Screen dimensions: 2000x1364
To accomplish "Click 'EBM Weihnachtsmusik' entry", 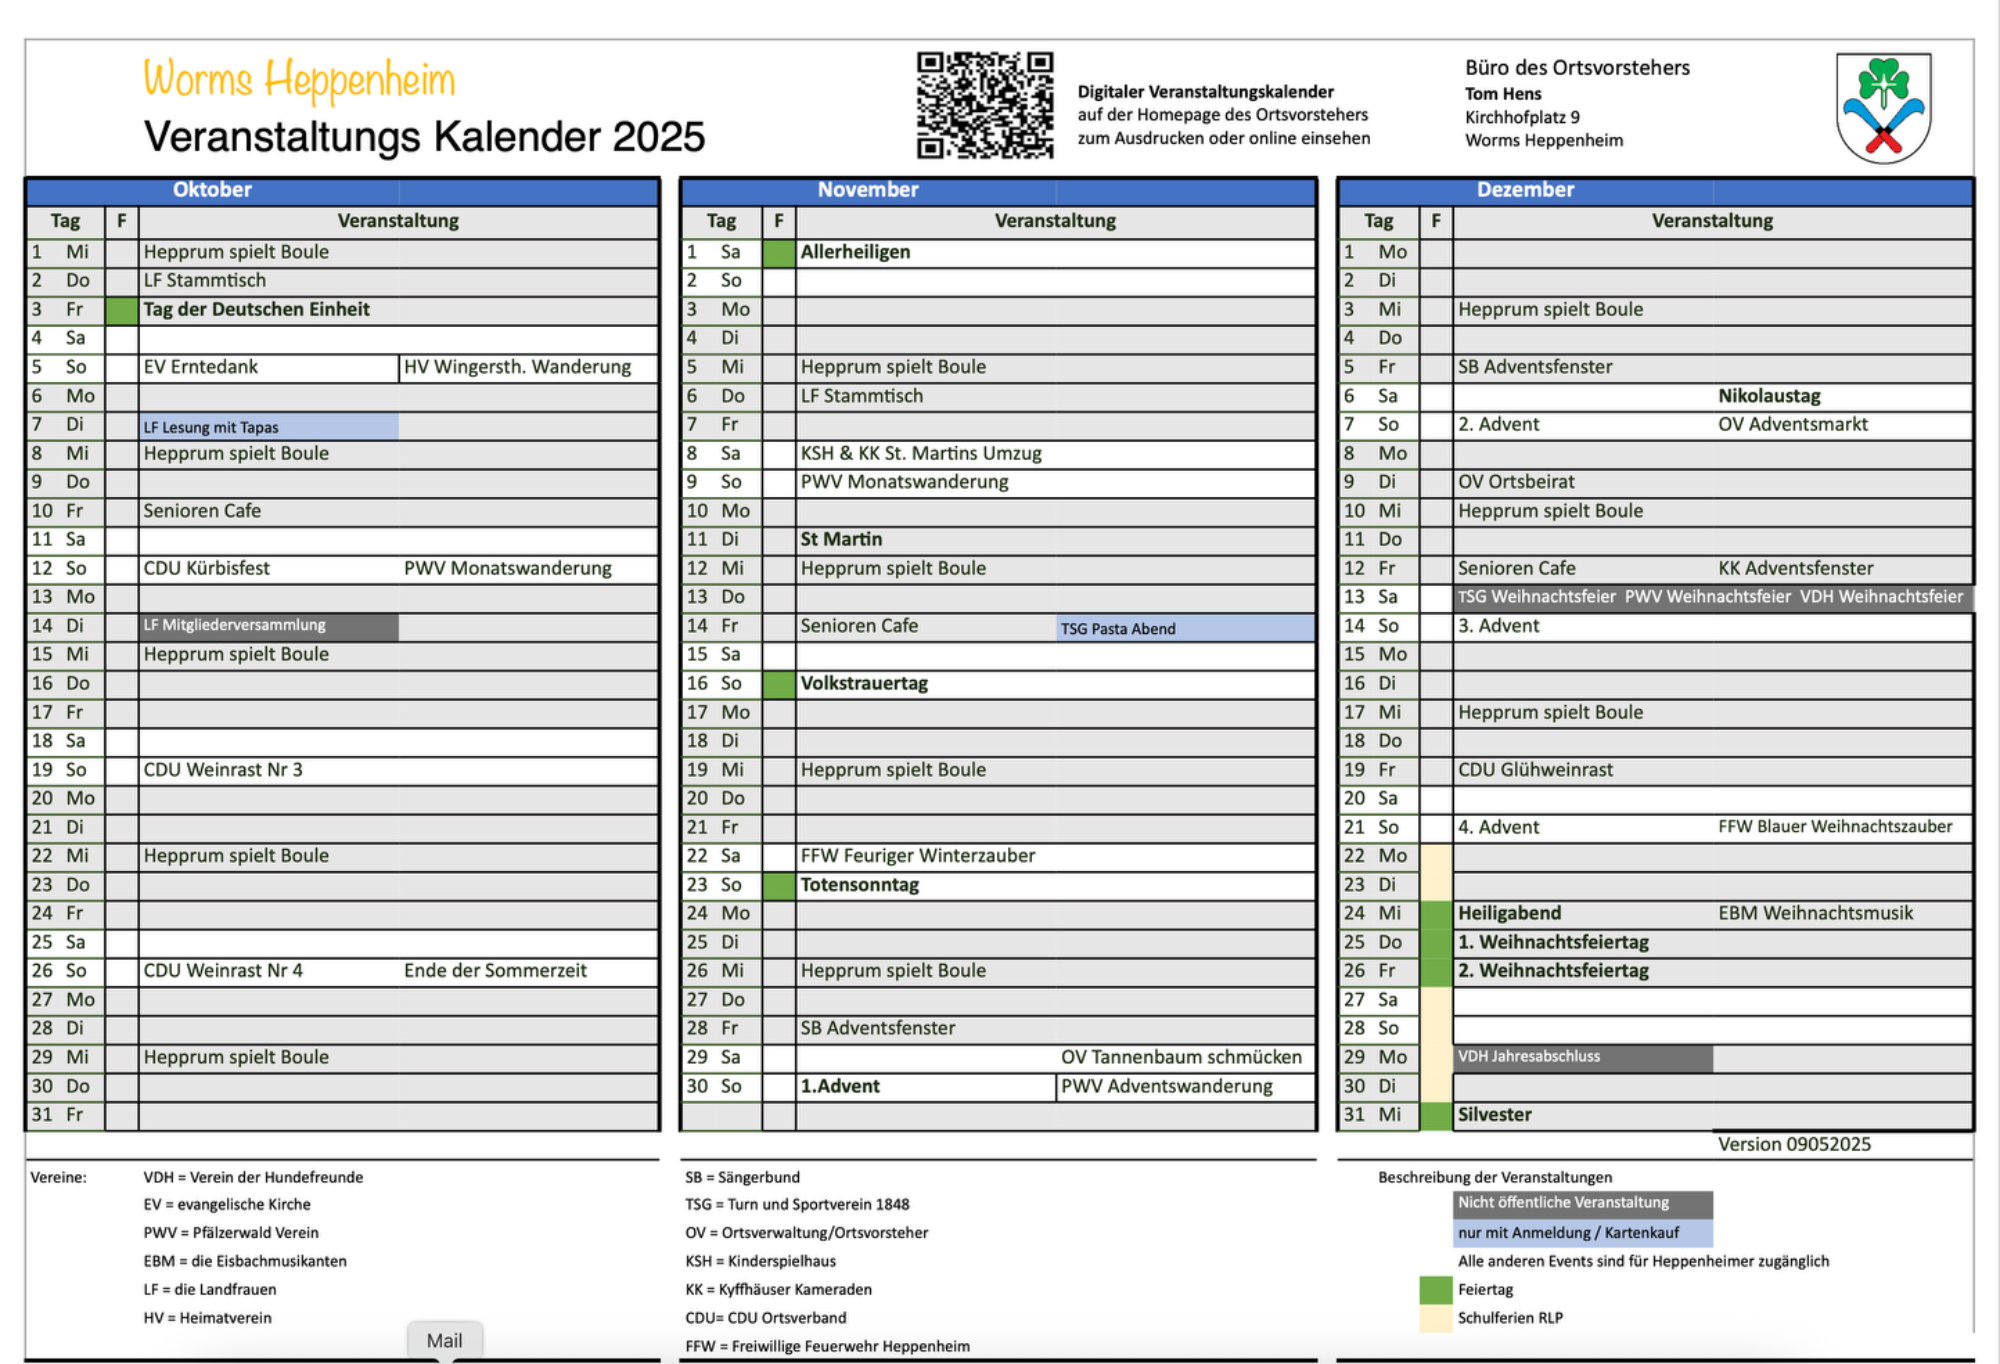I will pos(1815,913).
